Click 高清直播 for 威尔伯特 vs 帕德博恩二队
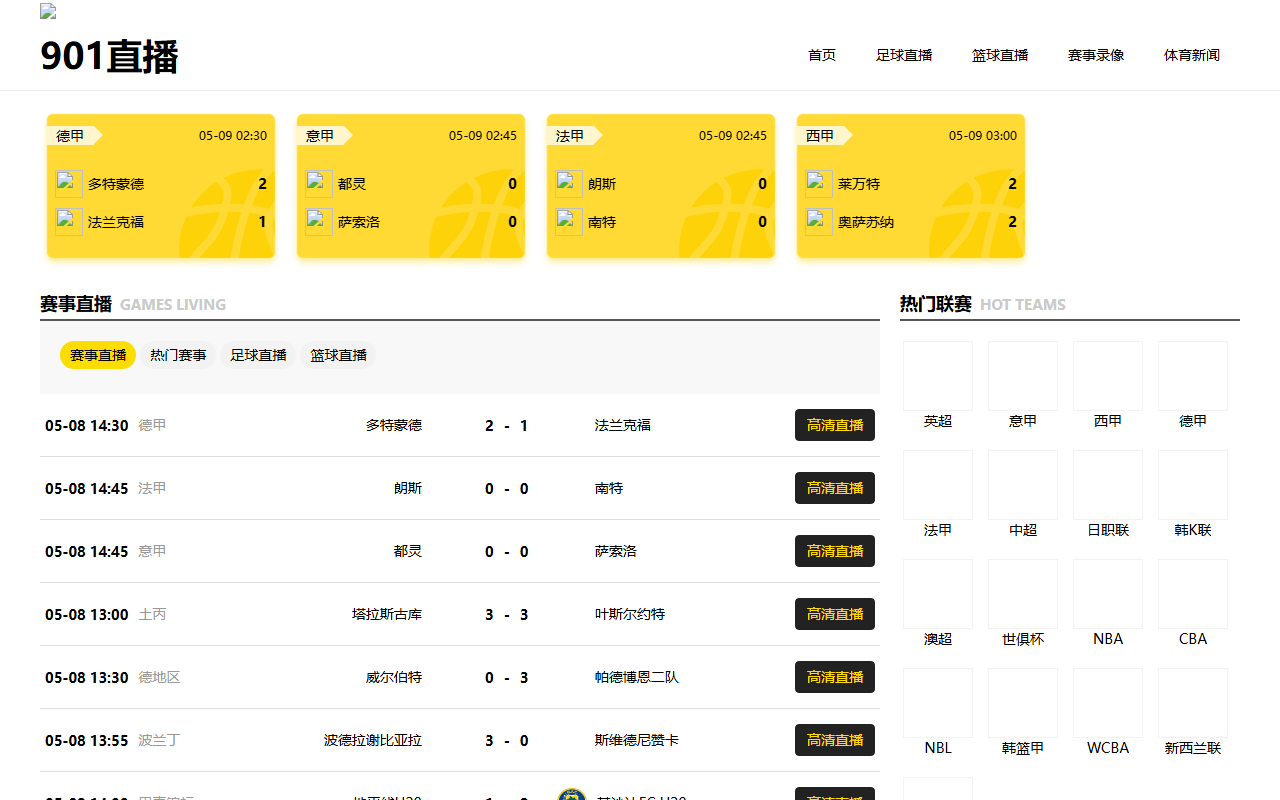Image resolution: width=1280 pixels, height=800 pixels. [835, 677]
